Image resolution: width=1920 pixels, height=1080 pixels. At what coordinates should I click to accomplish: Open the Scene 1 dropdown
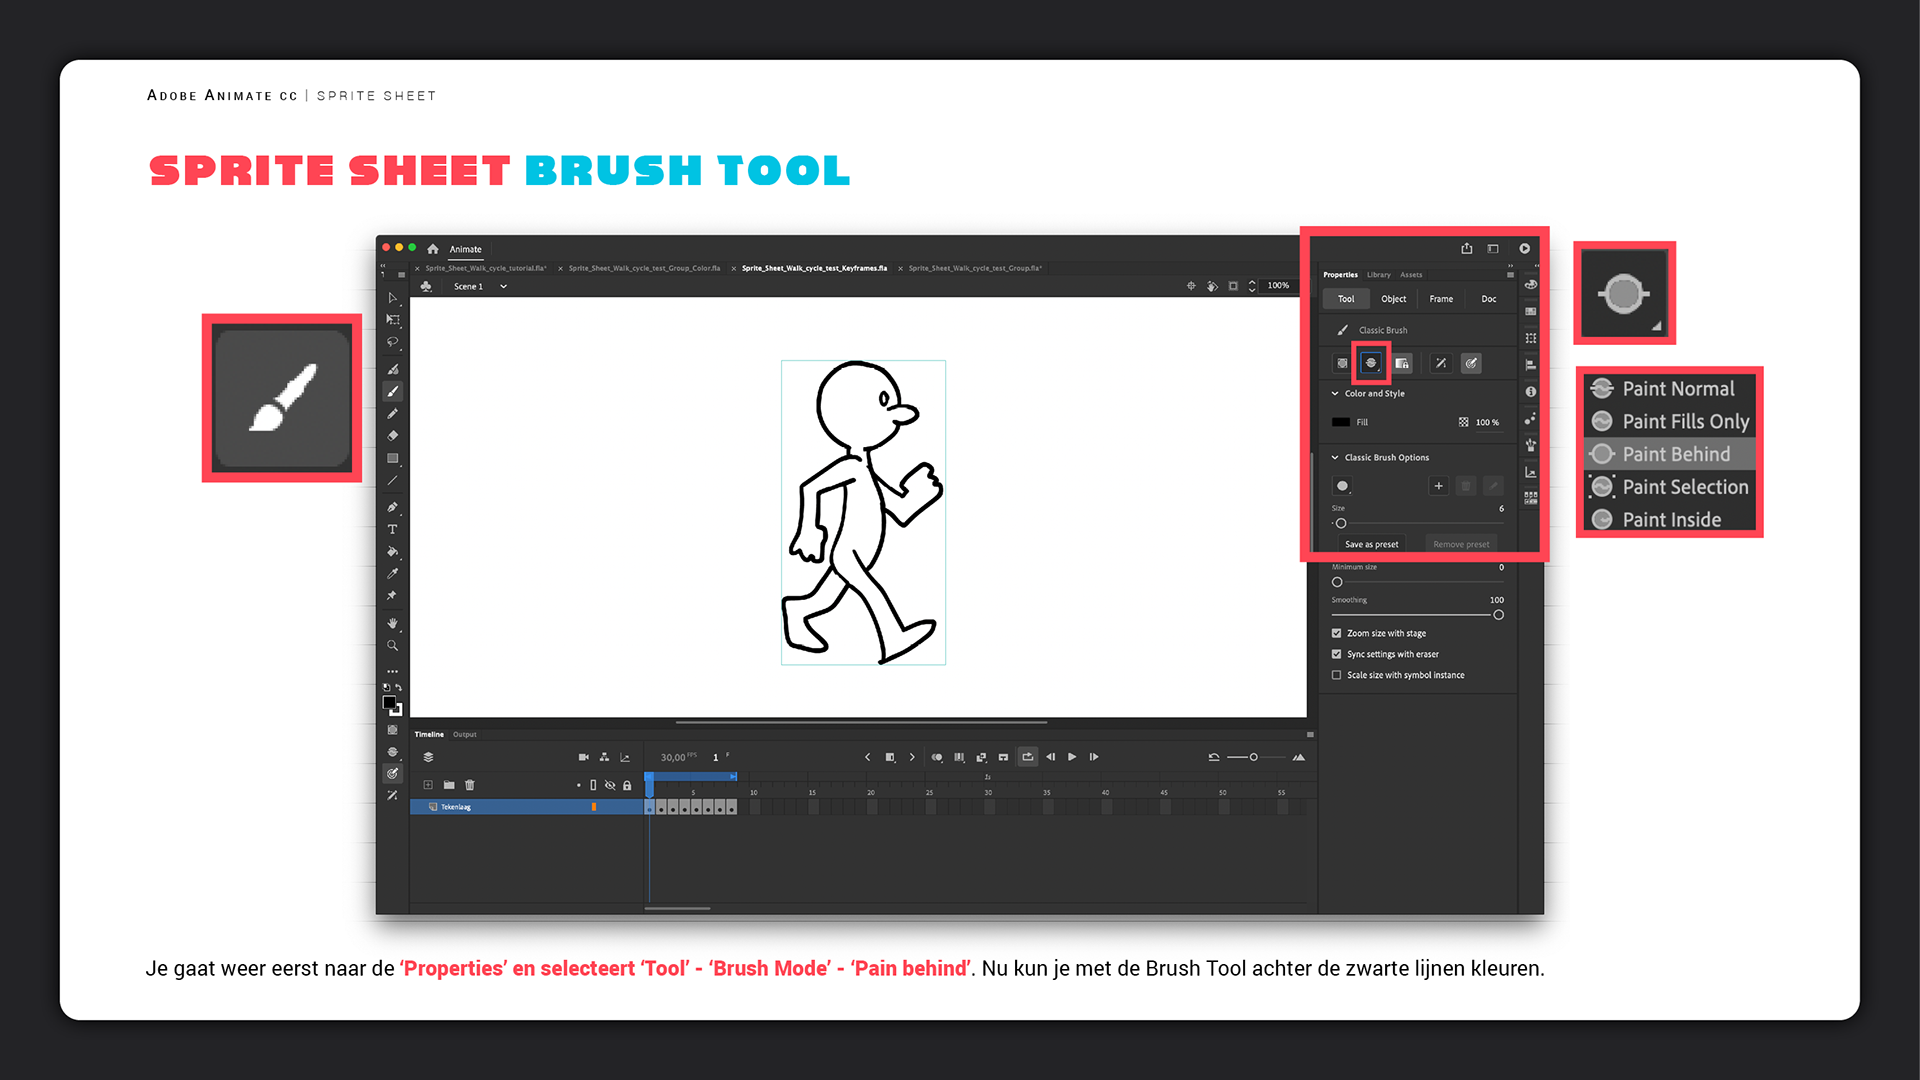click(x=503, y=287)
